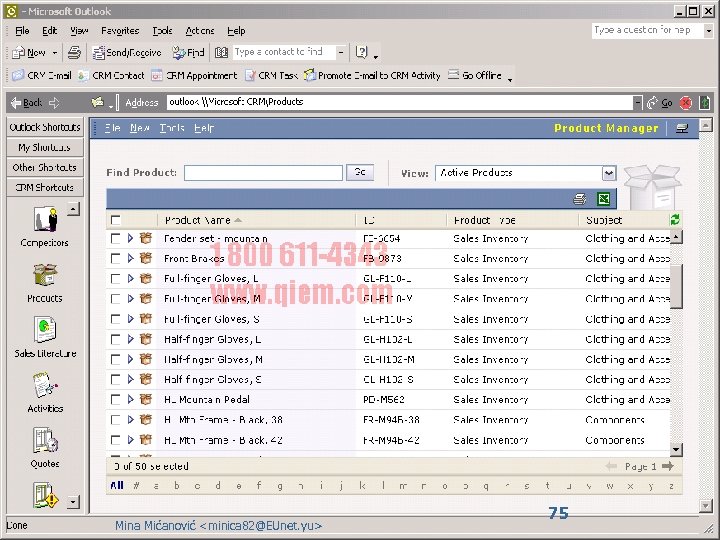The image size is (720, 540).
Task: Check the Front Brakes row checkbox
Action: pyautogui.click(x=116, y=259)
